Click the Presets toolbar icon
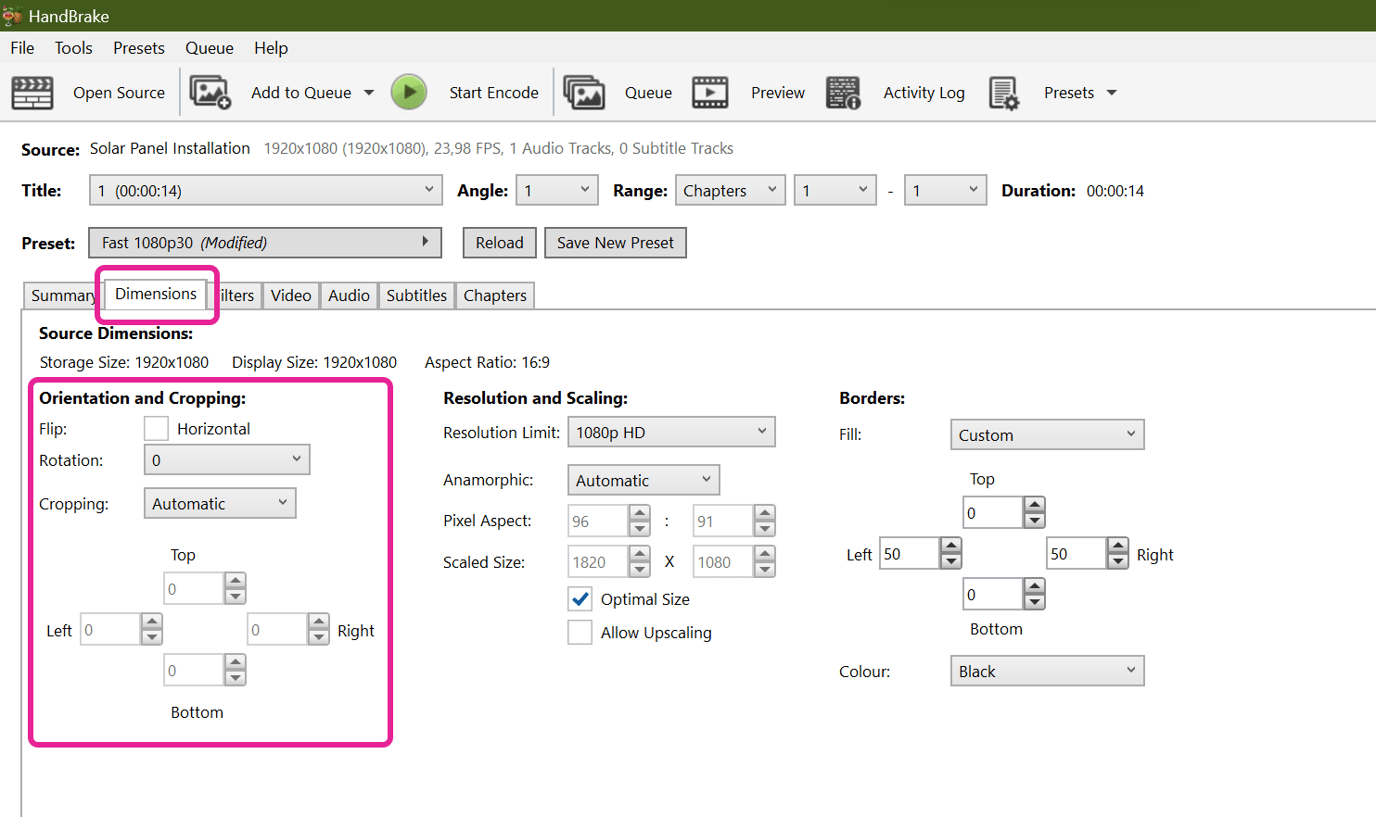 pyautogui.click(x=1004, y=92)
